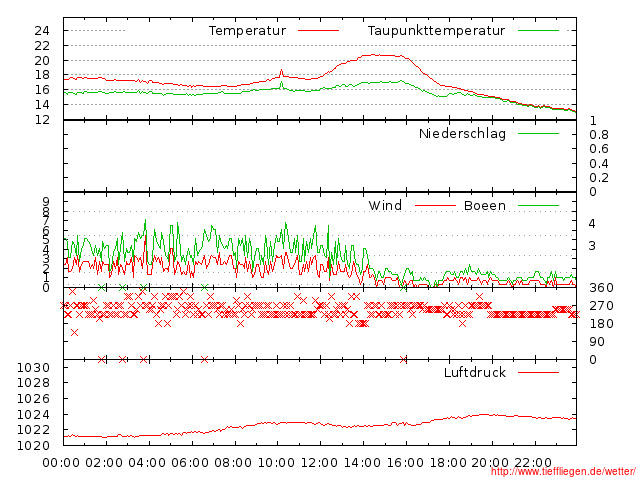Screen dimensions: 640x480
Task: Click the 1022 pressure axis value
Action: tap(33, 430)
